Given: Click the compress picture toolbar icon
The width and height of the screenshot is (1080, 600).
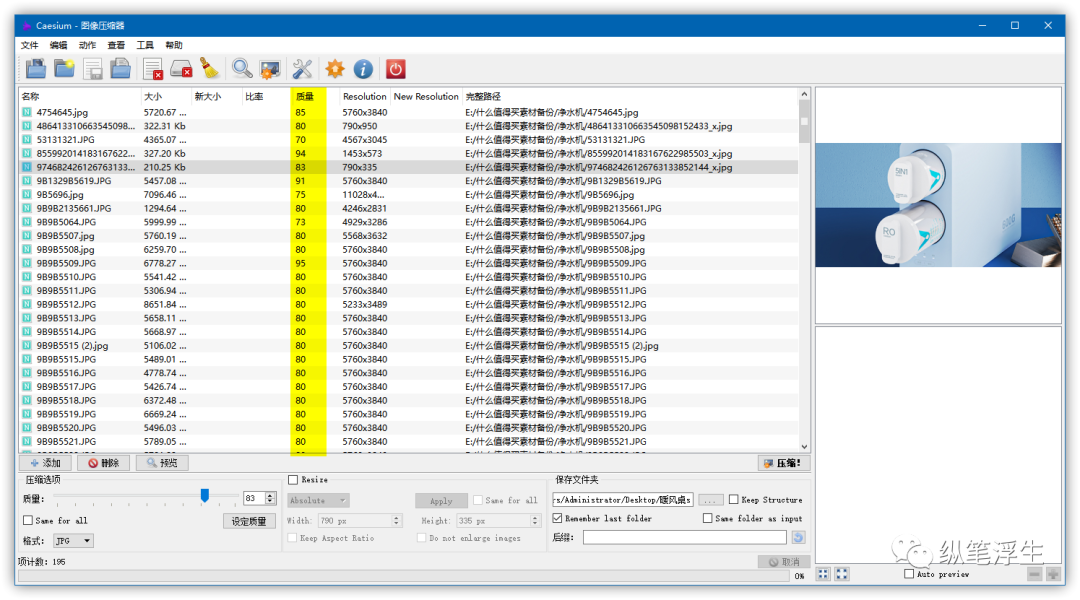Looking at the screenshot, I should coord(270,69).
